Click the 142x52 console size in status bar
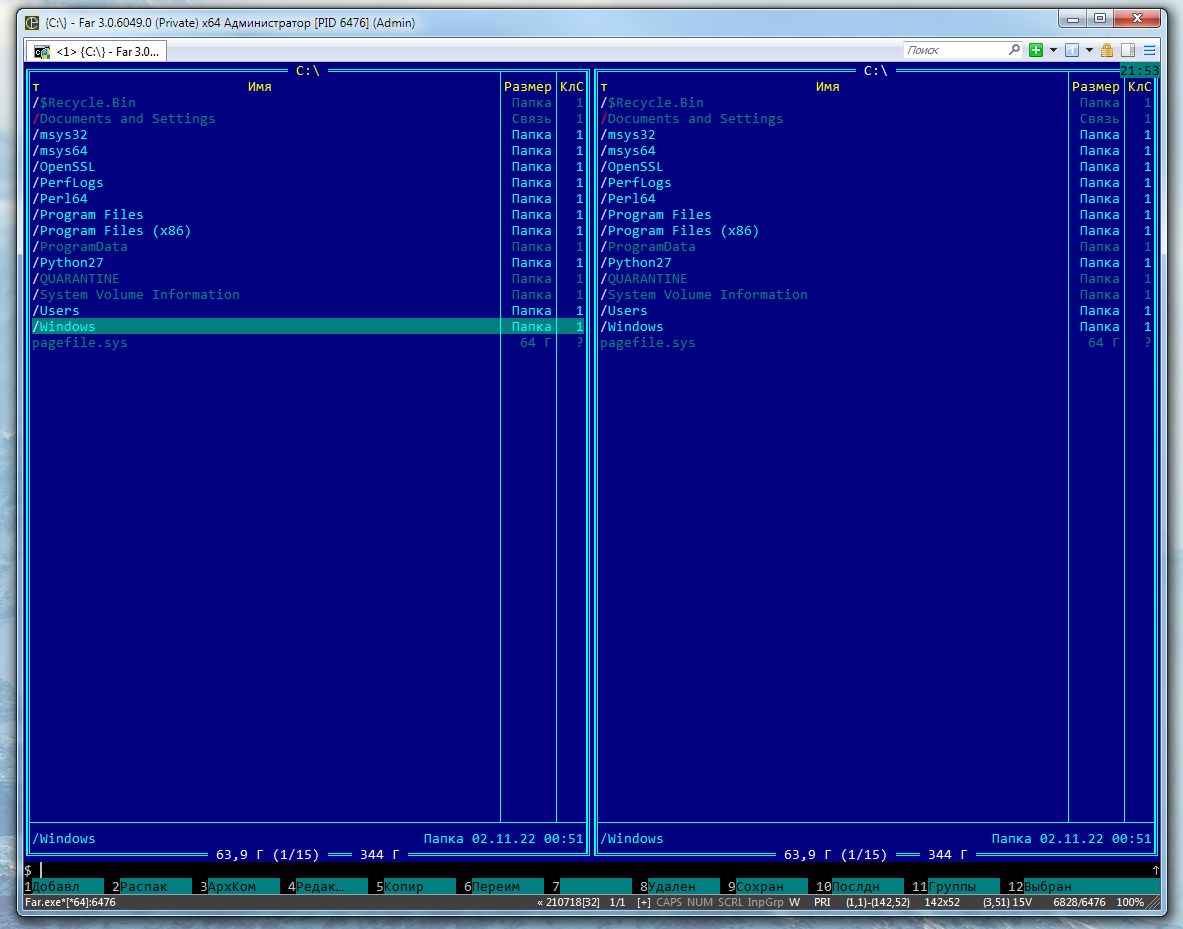Viewport: 1183px width, 929px height. (x=942, y=902)
